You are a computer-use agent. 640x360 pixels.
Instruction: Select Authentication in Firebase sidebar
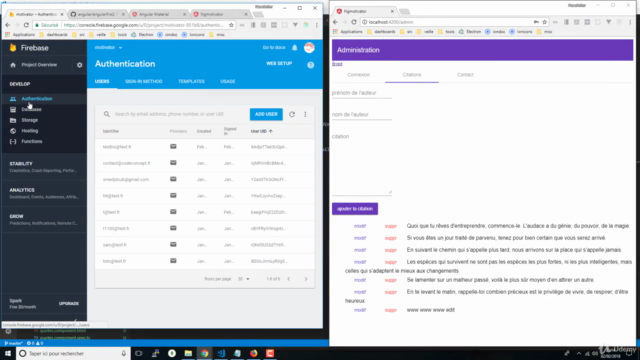pos(37,99)
